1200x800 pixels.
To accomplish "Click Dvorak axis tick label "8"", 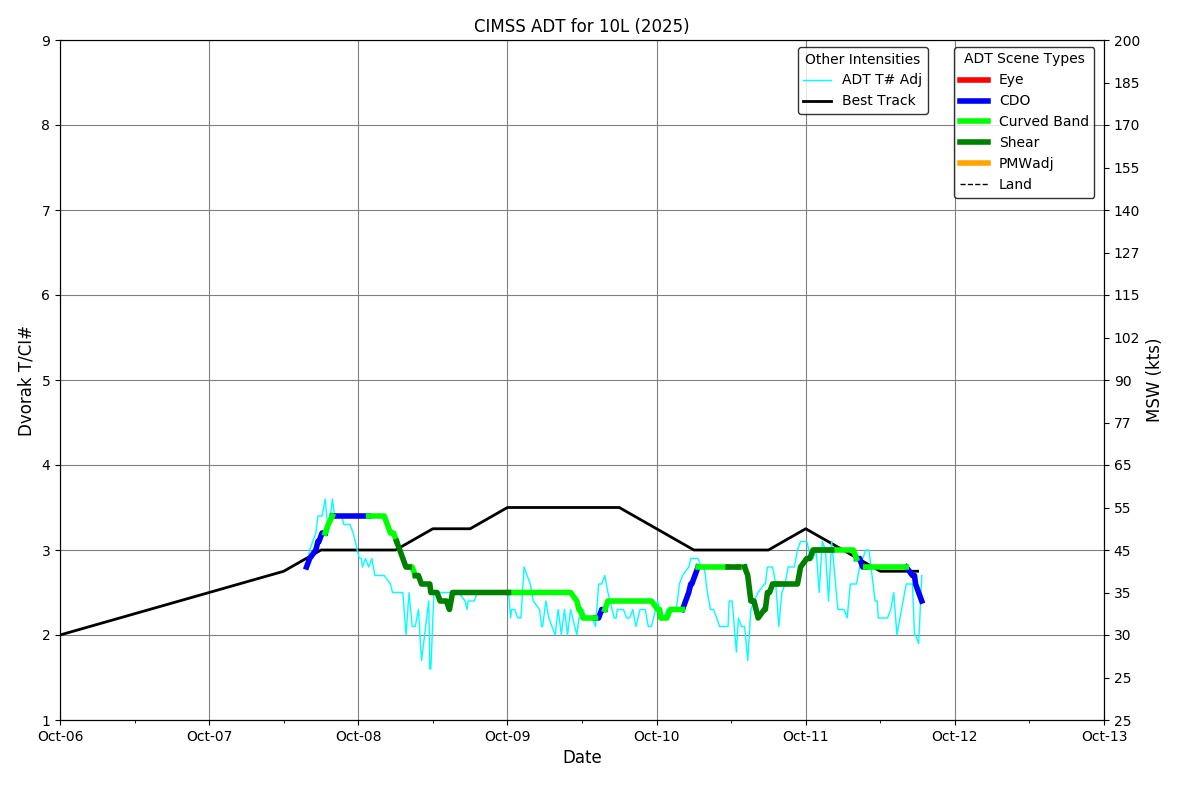I will 46,126.
